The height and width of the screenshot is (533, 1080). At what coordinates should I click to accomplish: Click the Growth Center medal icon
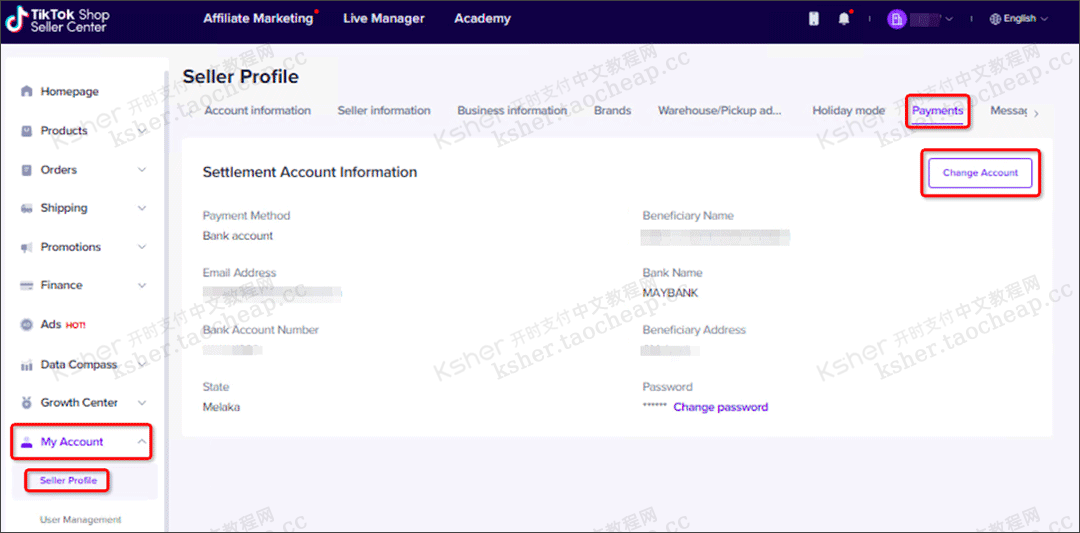pyautogui.click(x=27, y=402)
